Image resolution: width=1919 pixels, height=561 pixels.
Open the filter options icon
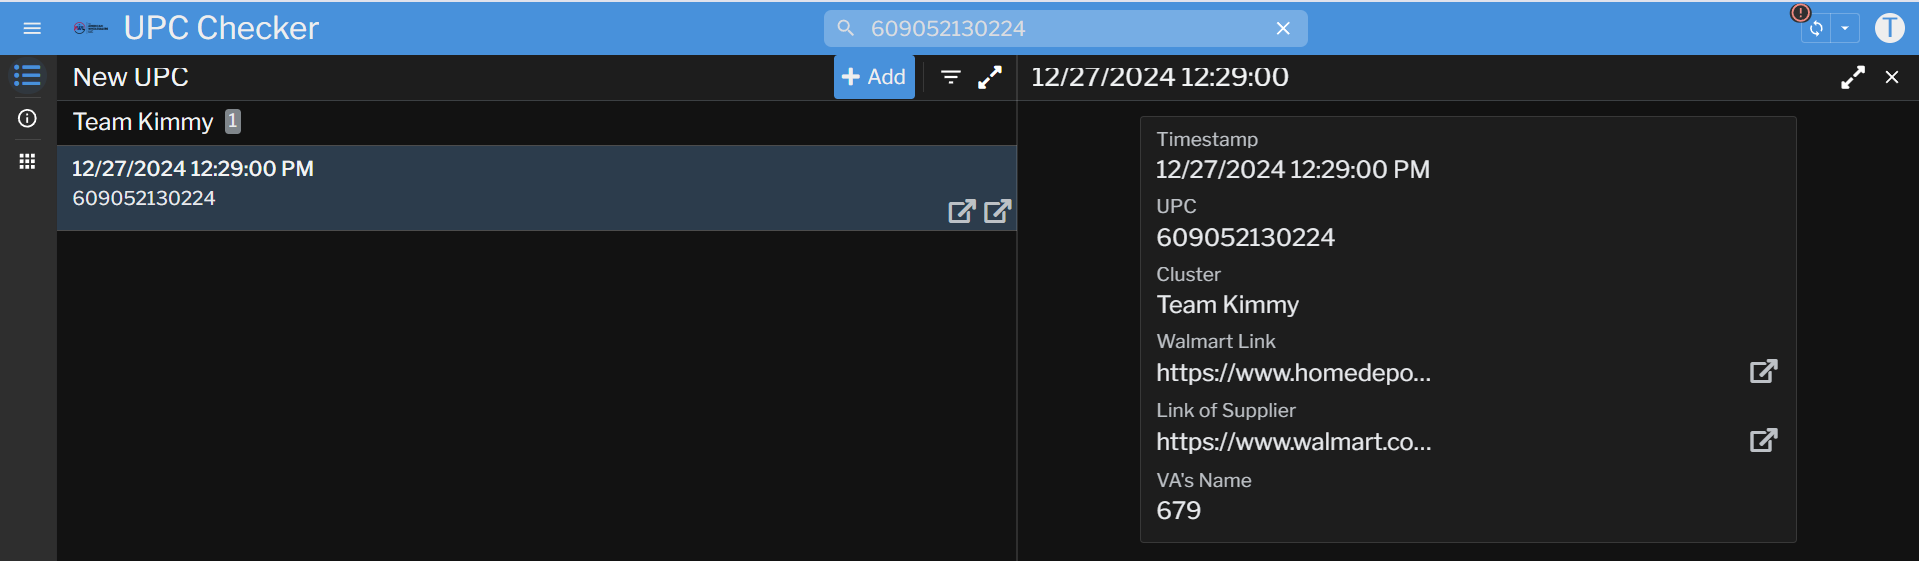click(950, 77)
